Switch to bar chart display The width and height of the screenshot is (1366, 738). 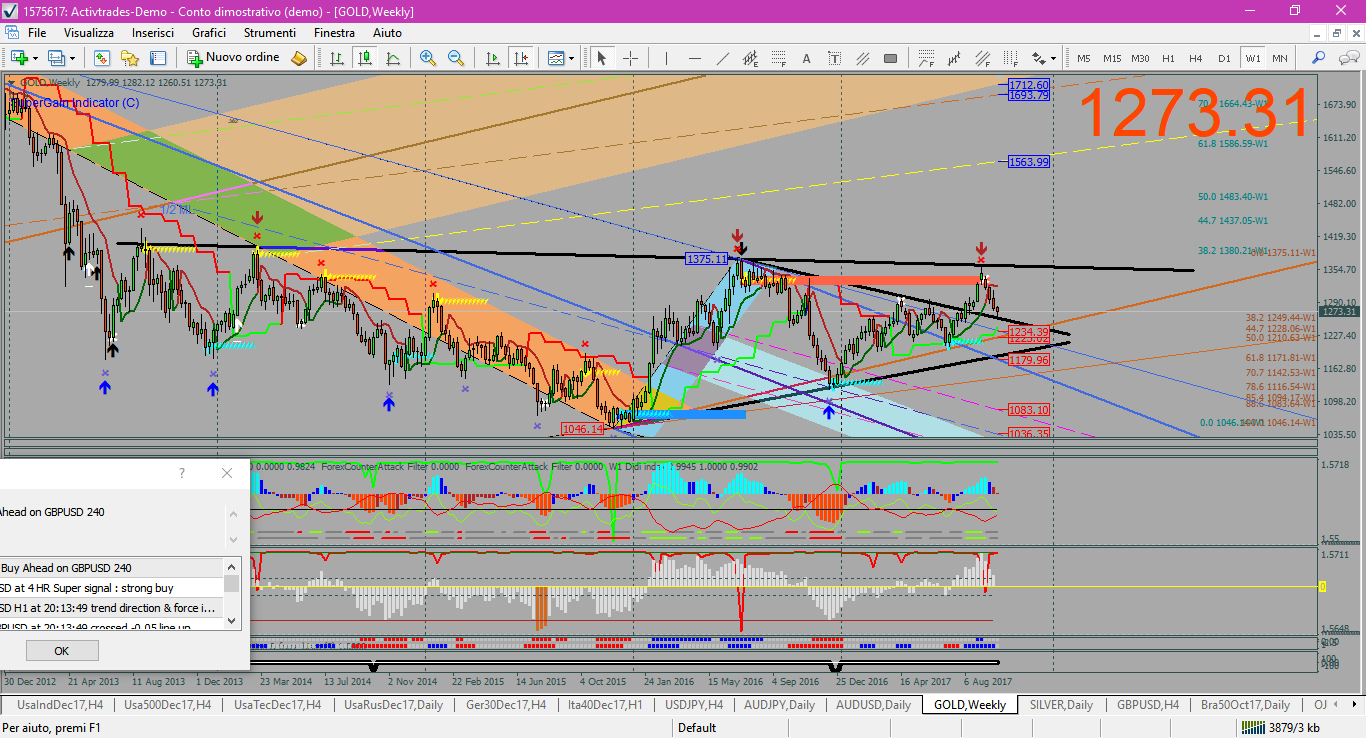click(x=337, y=58)
